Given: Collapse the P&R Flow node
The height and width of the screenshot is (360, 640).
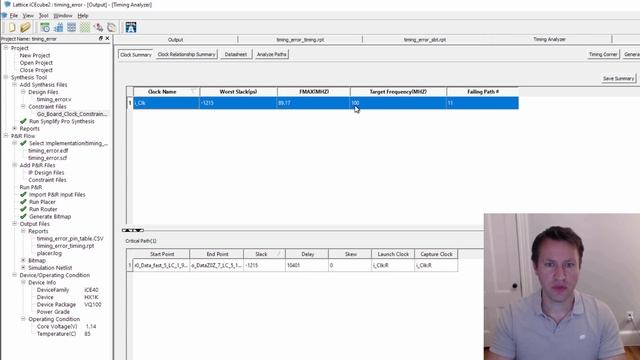Looking at the screenshot, I should pos(6,136).
